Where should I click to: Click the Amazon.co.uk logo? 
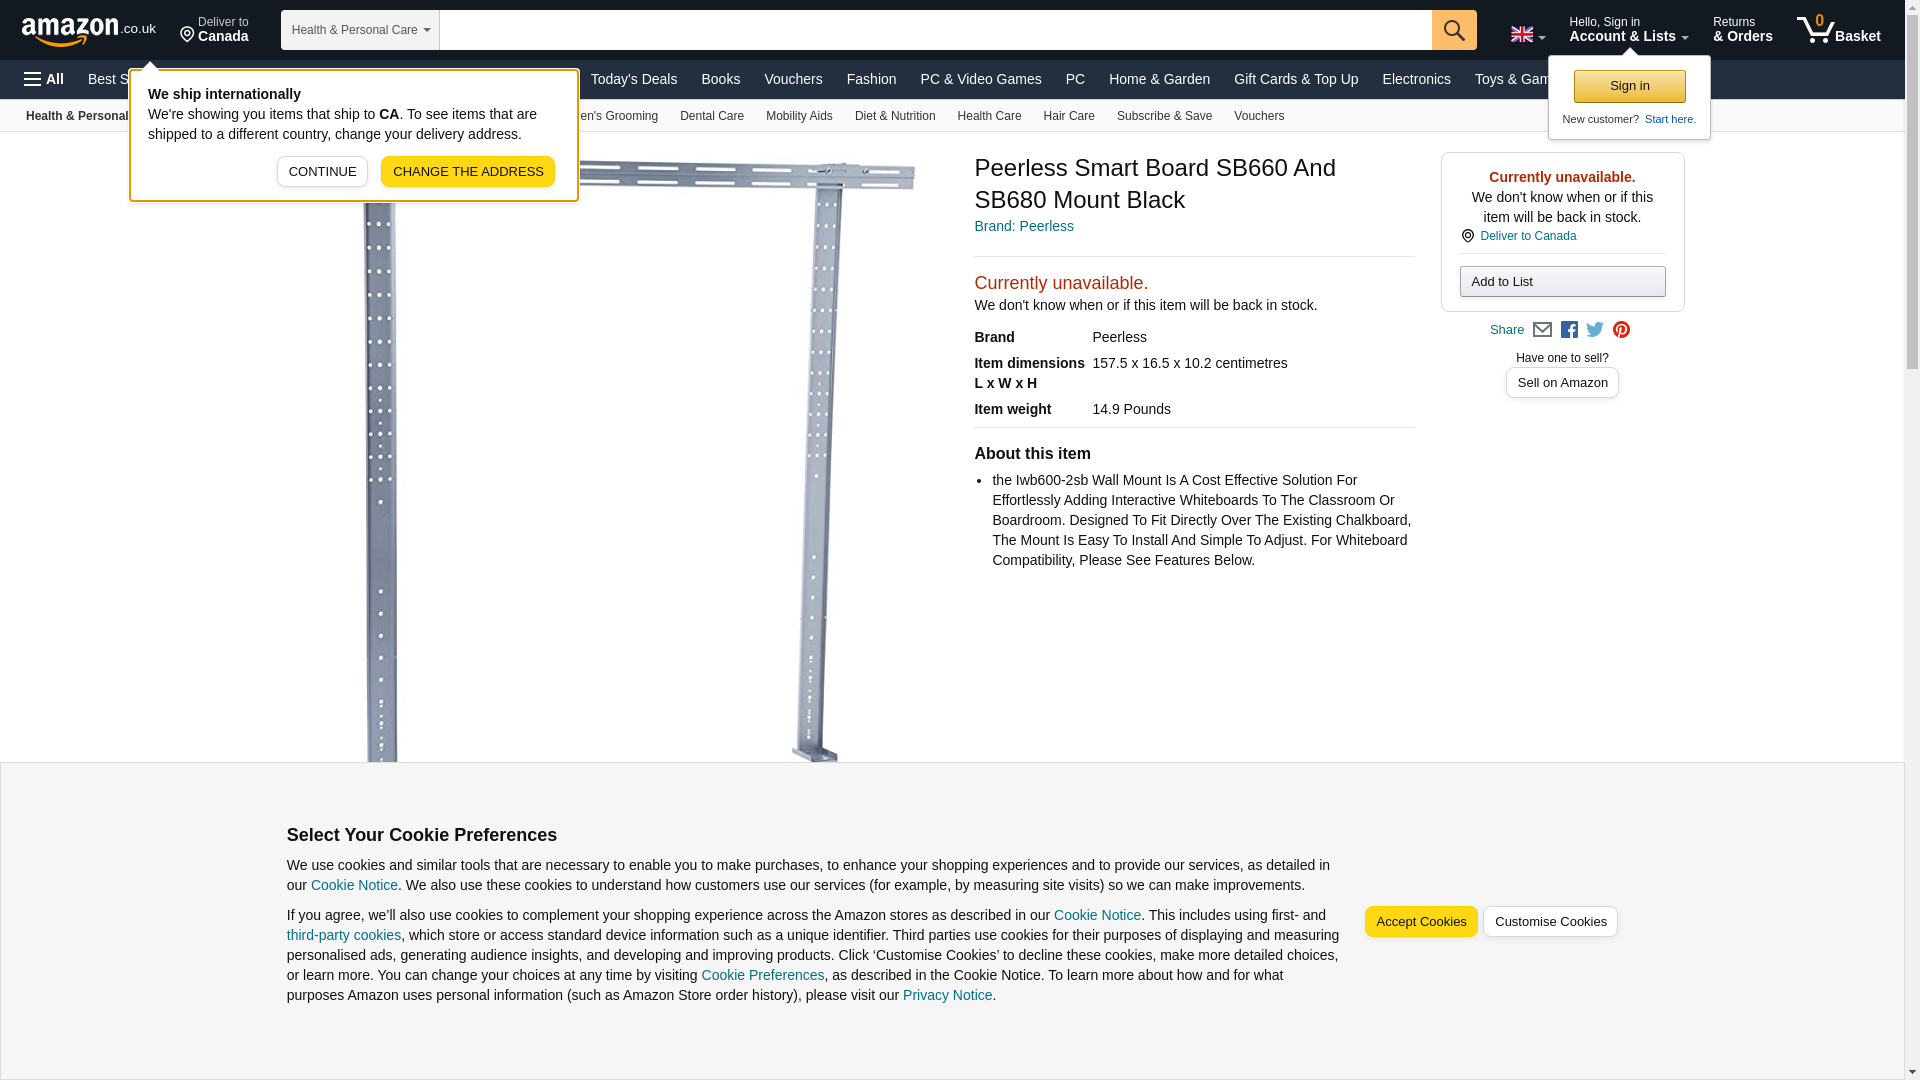(x=88, y=30)
